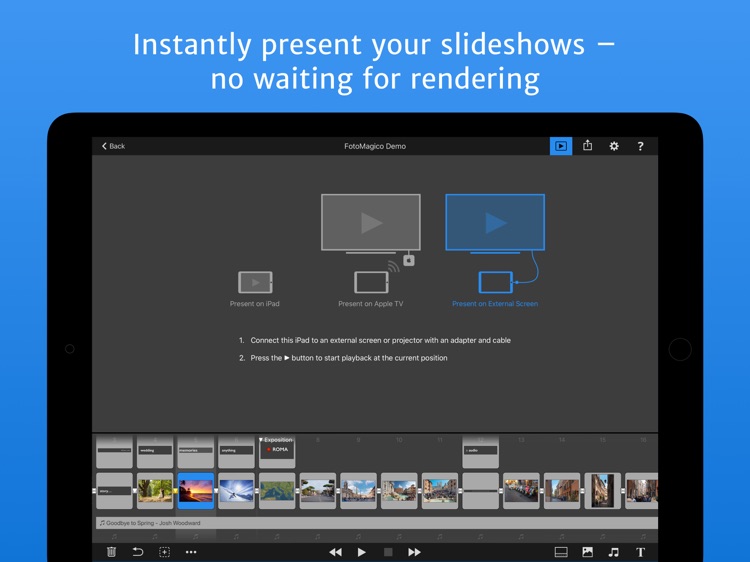Delete selection with the trash icon
This screenshot has width=750, height=562.
tap(111, 552)
